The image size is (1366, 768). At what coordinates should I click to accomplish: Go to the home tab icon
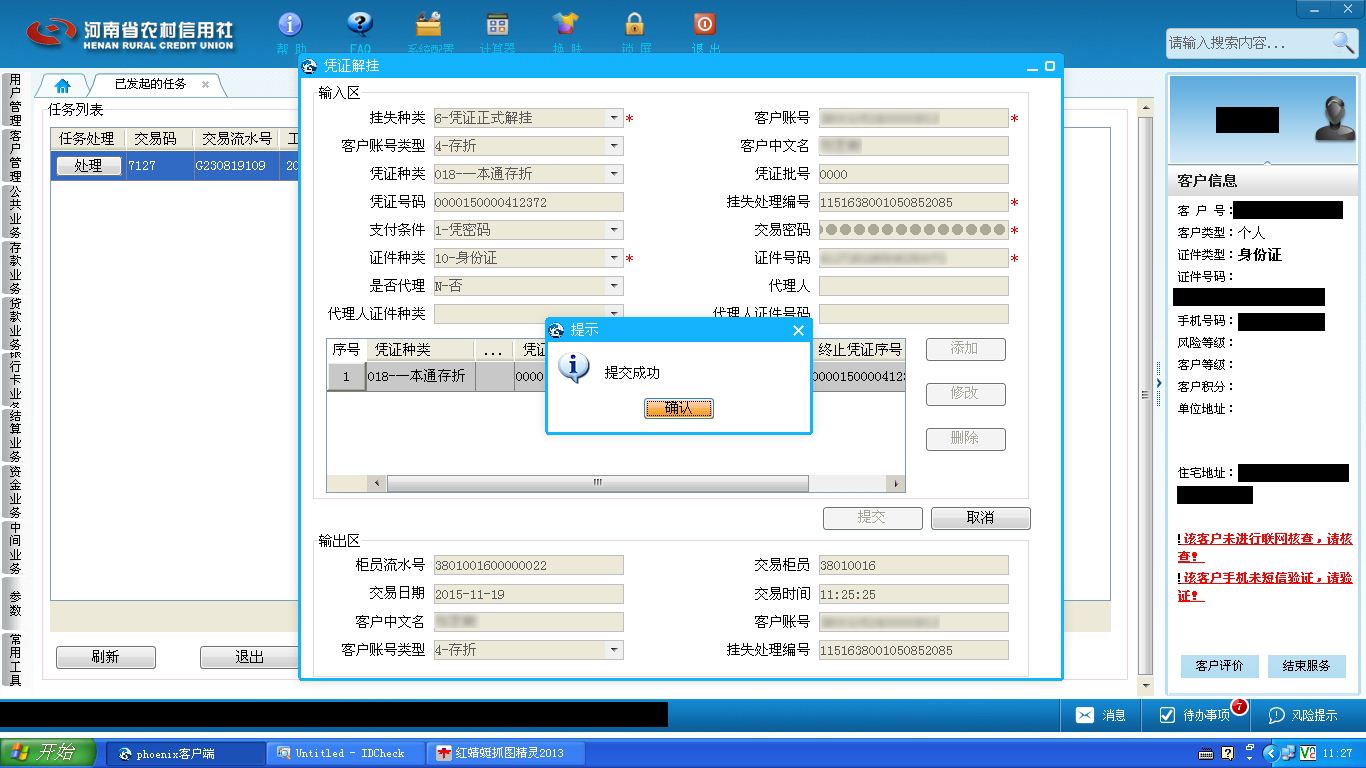pos(63,85)
